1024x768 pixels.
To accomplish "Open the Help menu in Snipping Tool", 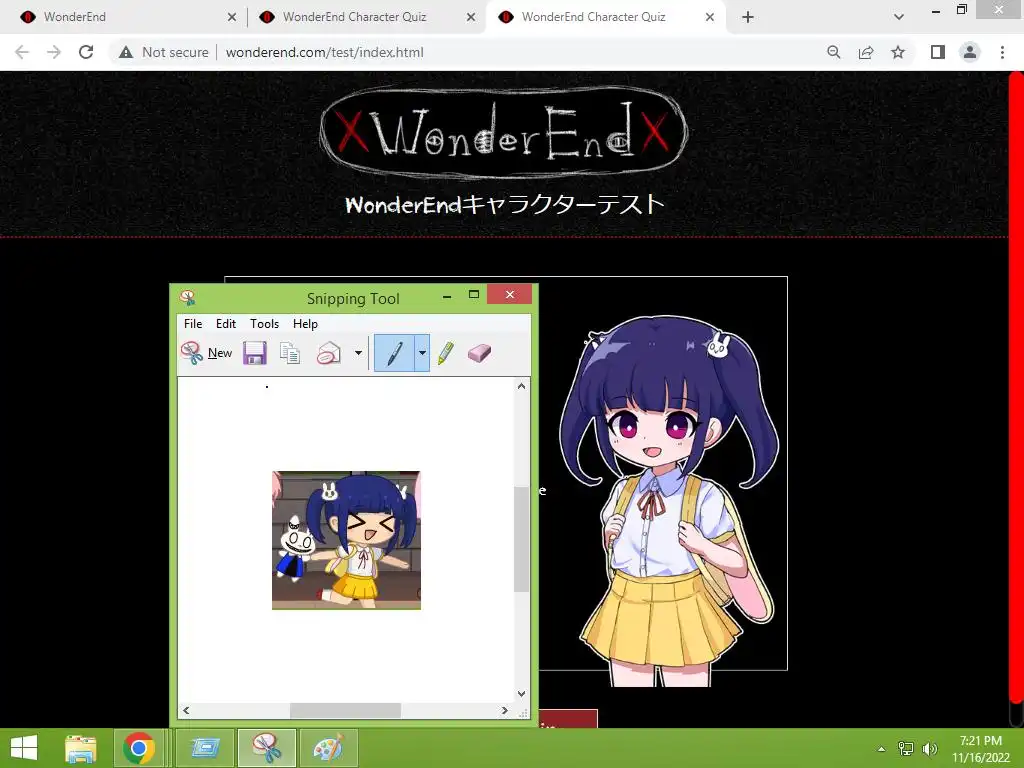I will 305,324.
